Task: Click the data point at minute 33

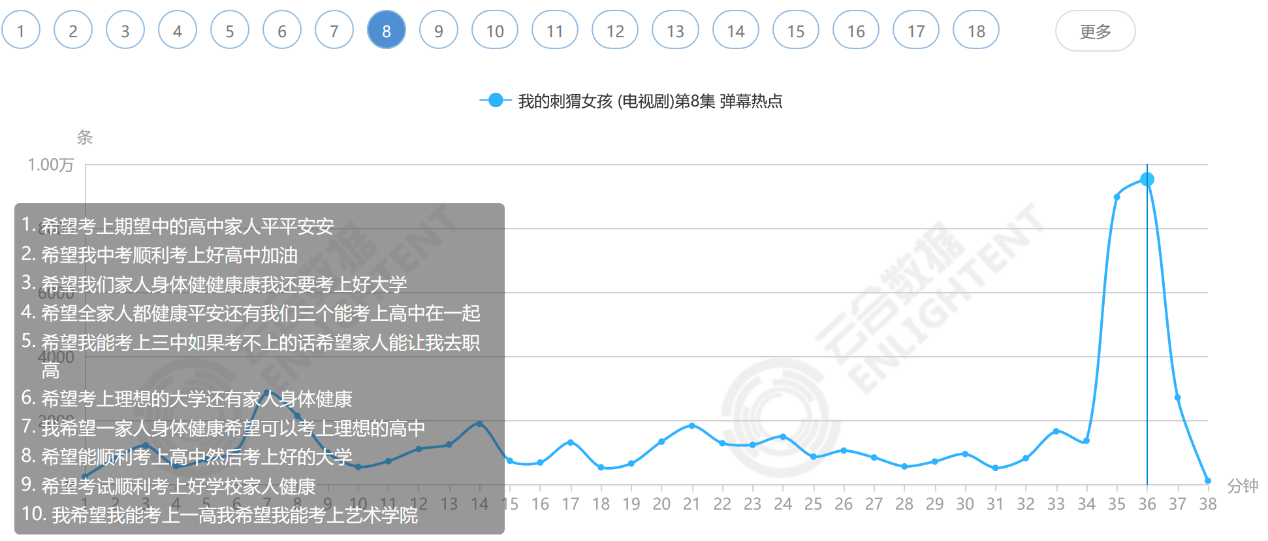Action: pyautogui.click(x=1056, y=431)
